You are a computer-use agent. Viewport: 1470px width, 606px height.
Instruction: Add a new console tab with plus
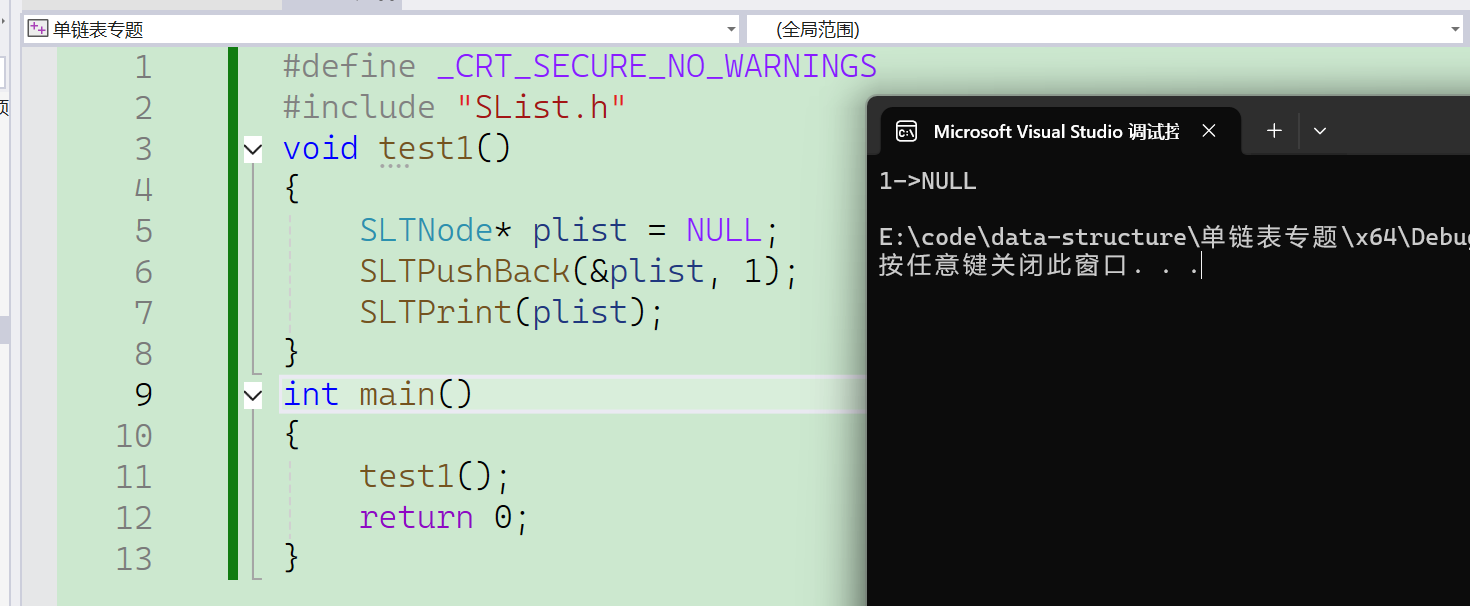tap(1274, 131)
